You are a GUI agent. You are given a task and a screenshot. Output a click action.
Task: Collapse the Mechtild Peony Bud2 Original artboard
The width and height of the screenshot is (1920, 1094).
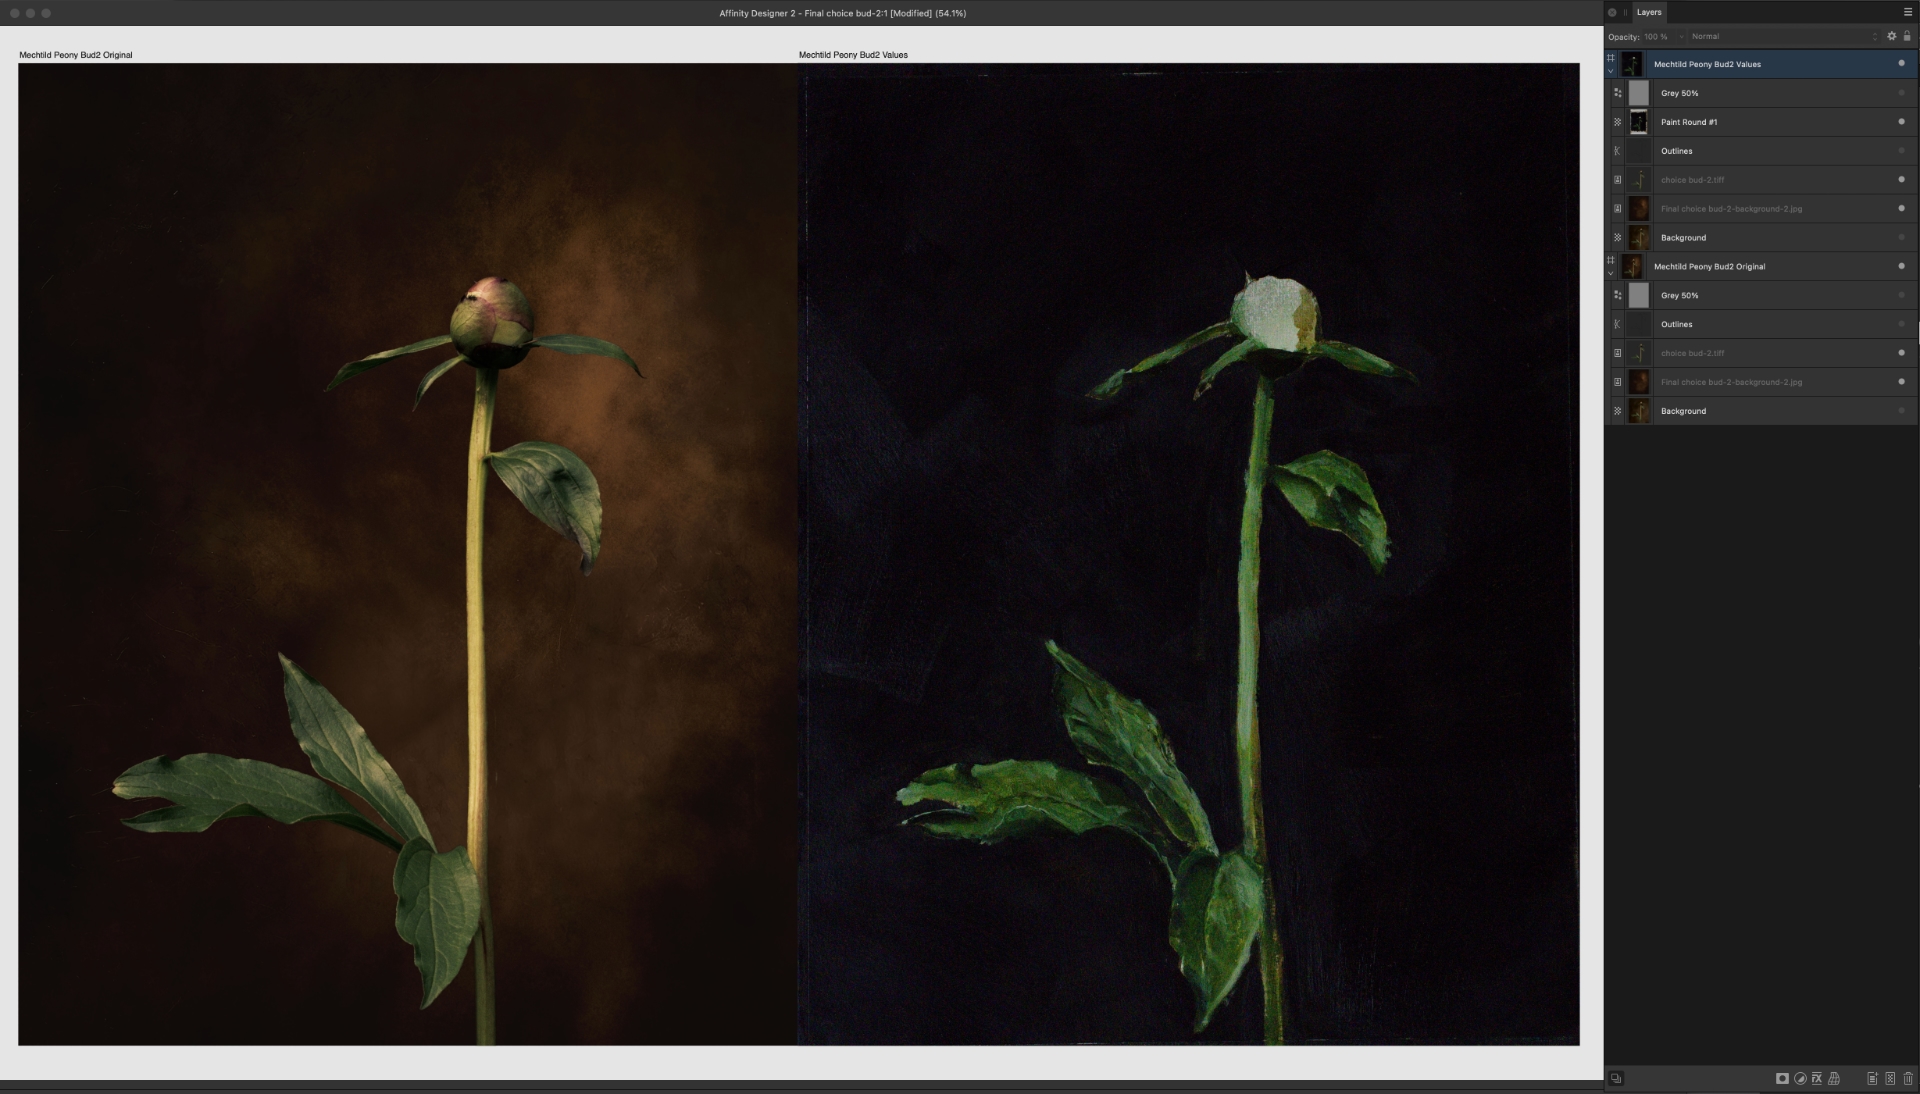tap(1610, 274)
